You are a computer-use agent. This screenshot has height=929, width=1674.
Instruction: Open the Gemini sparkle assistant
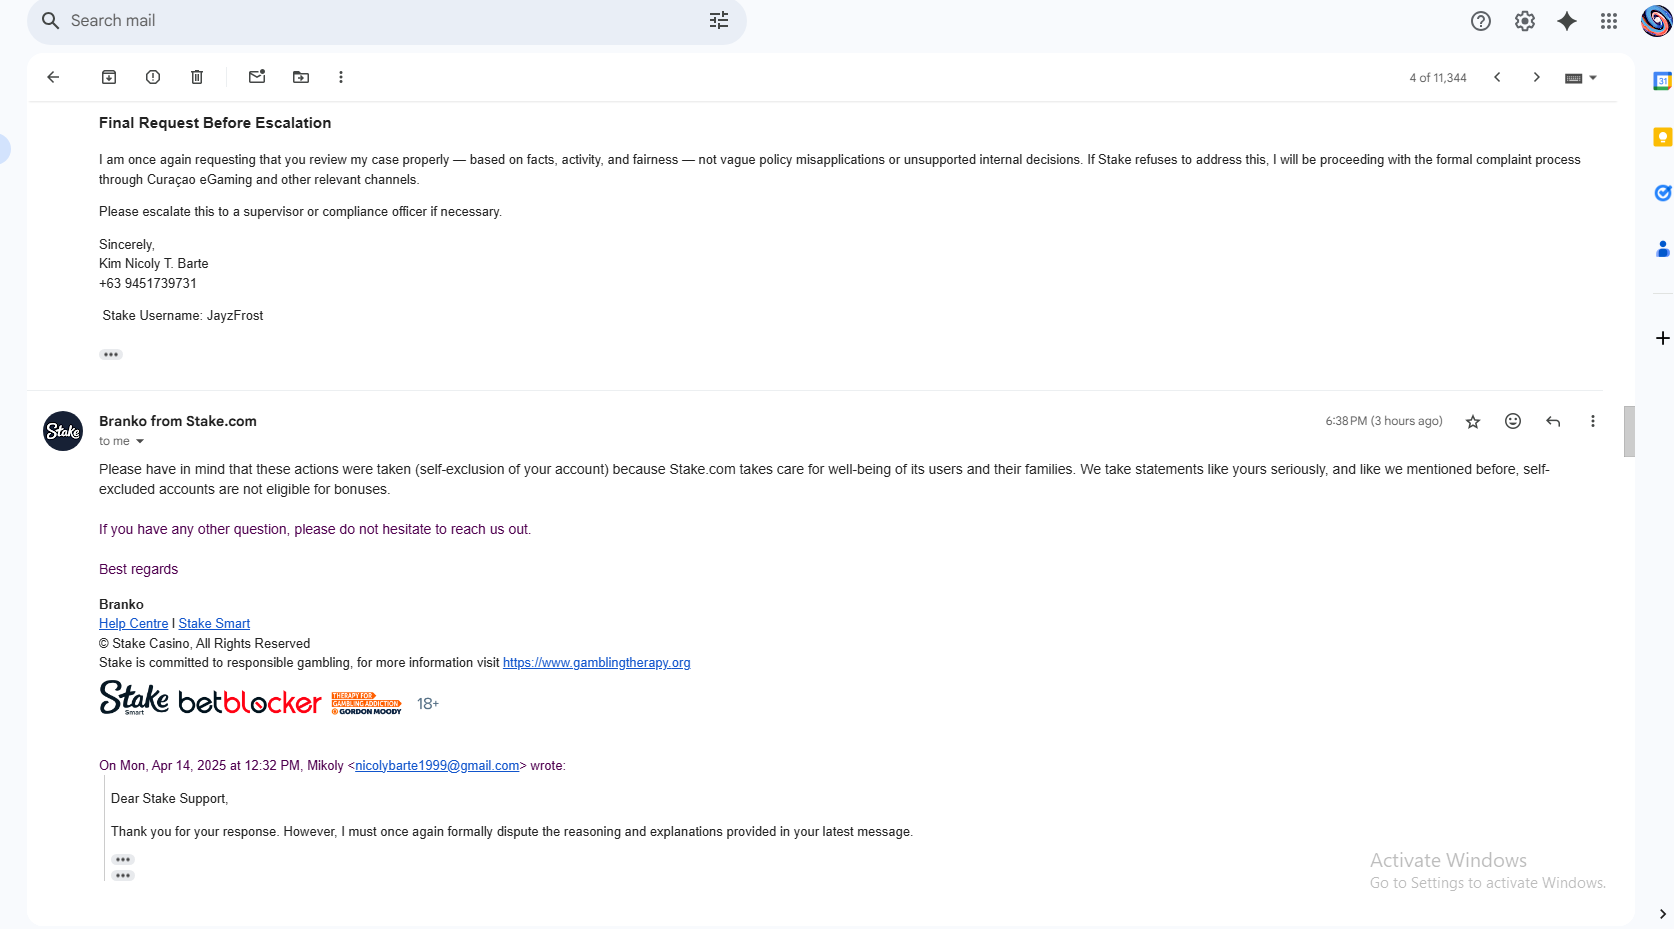(x=1567, y=21)
